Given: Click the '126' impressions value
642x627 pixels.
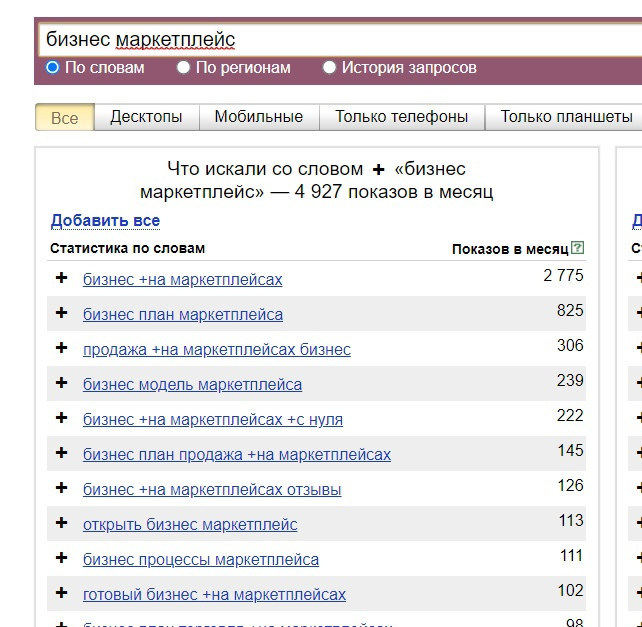Looking at the screenshot, I should [x=570, y=486].
